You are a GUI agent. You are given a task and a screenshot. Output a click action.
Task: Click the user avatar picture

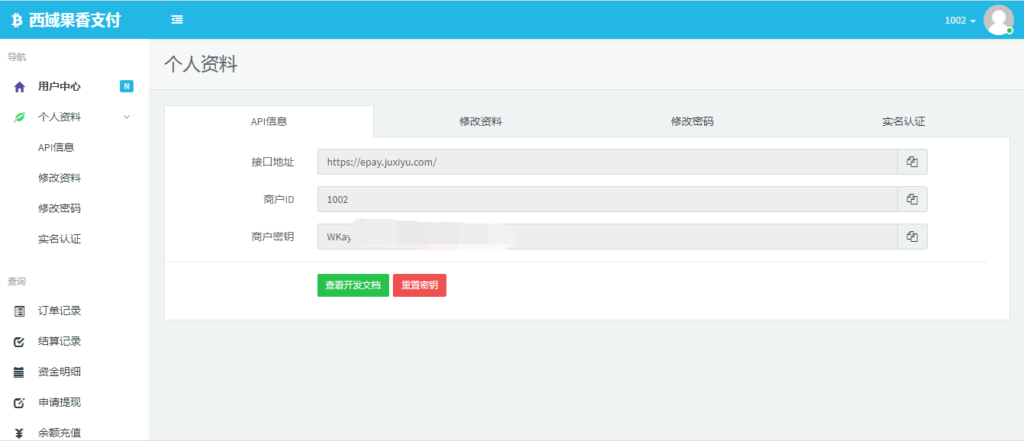pos(998,20)
